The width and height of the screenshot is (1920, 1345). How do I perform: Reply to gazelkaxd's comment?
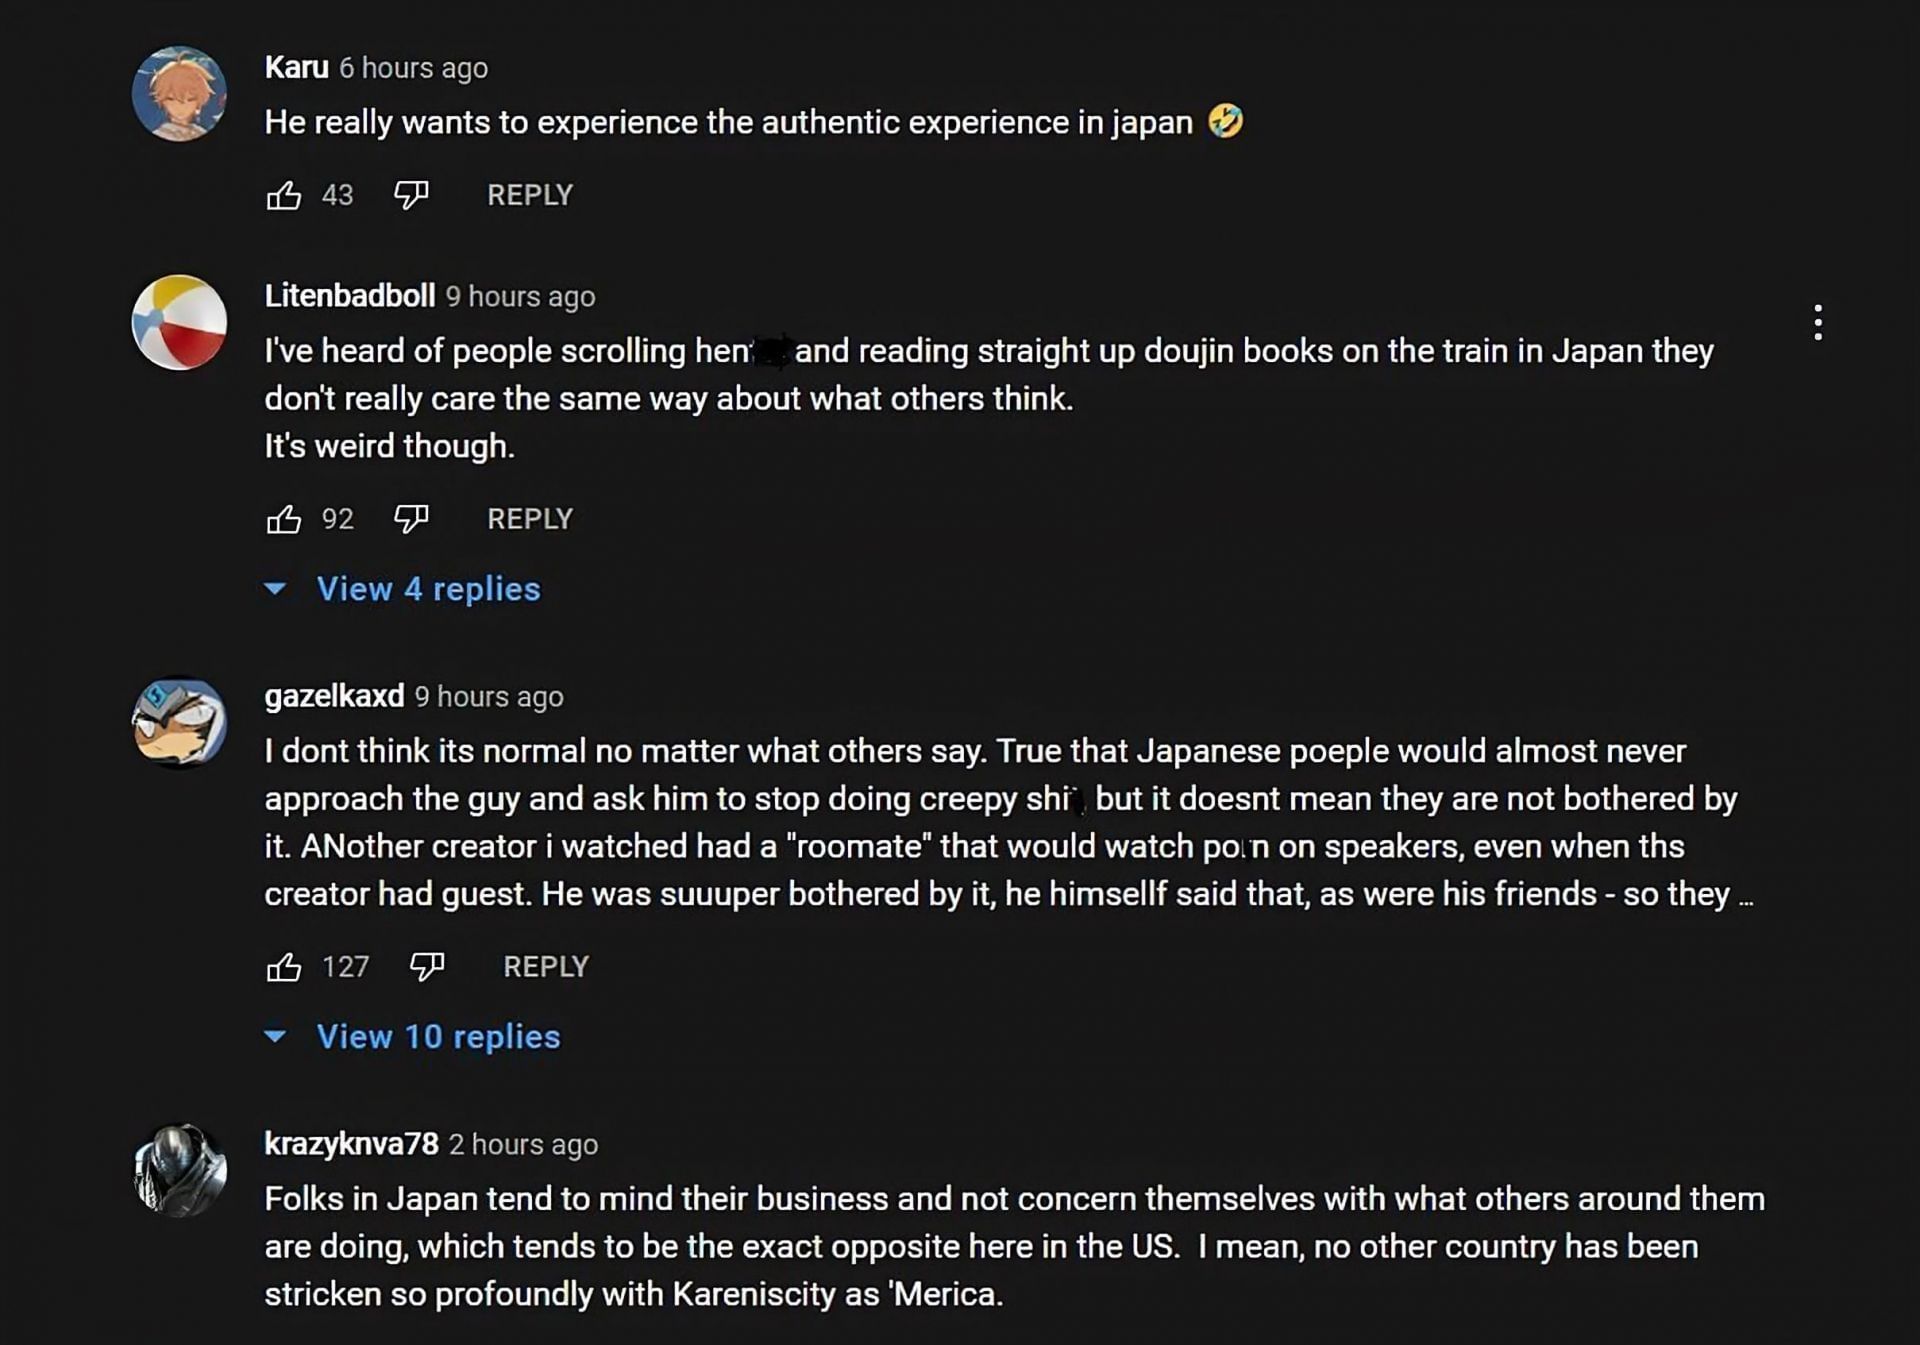[545, 967]
